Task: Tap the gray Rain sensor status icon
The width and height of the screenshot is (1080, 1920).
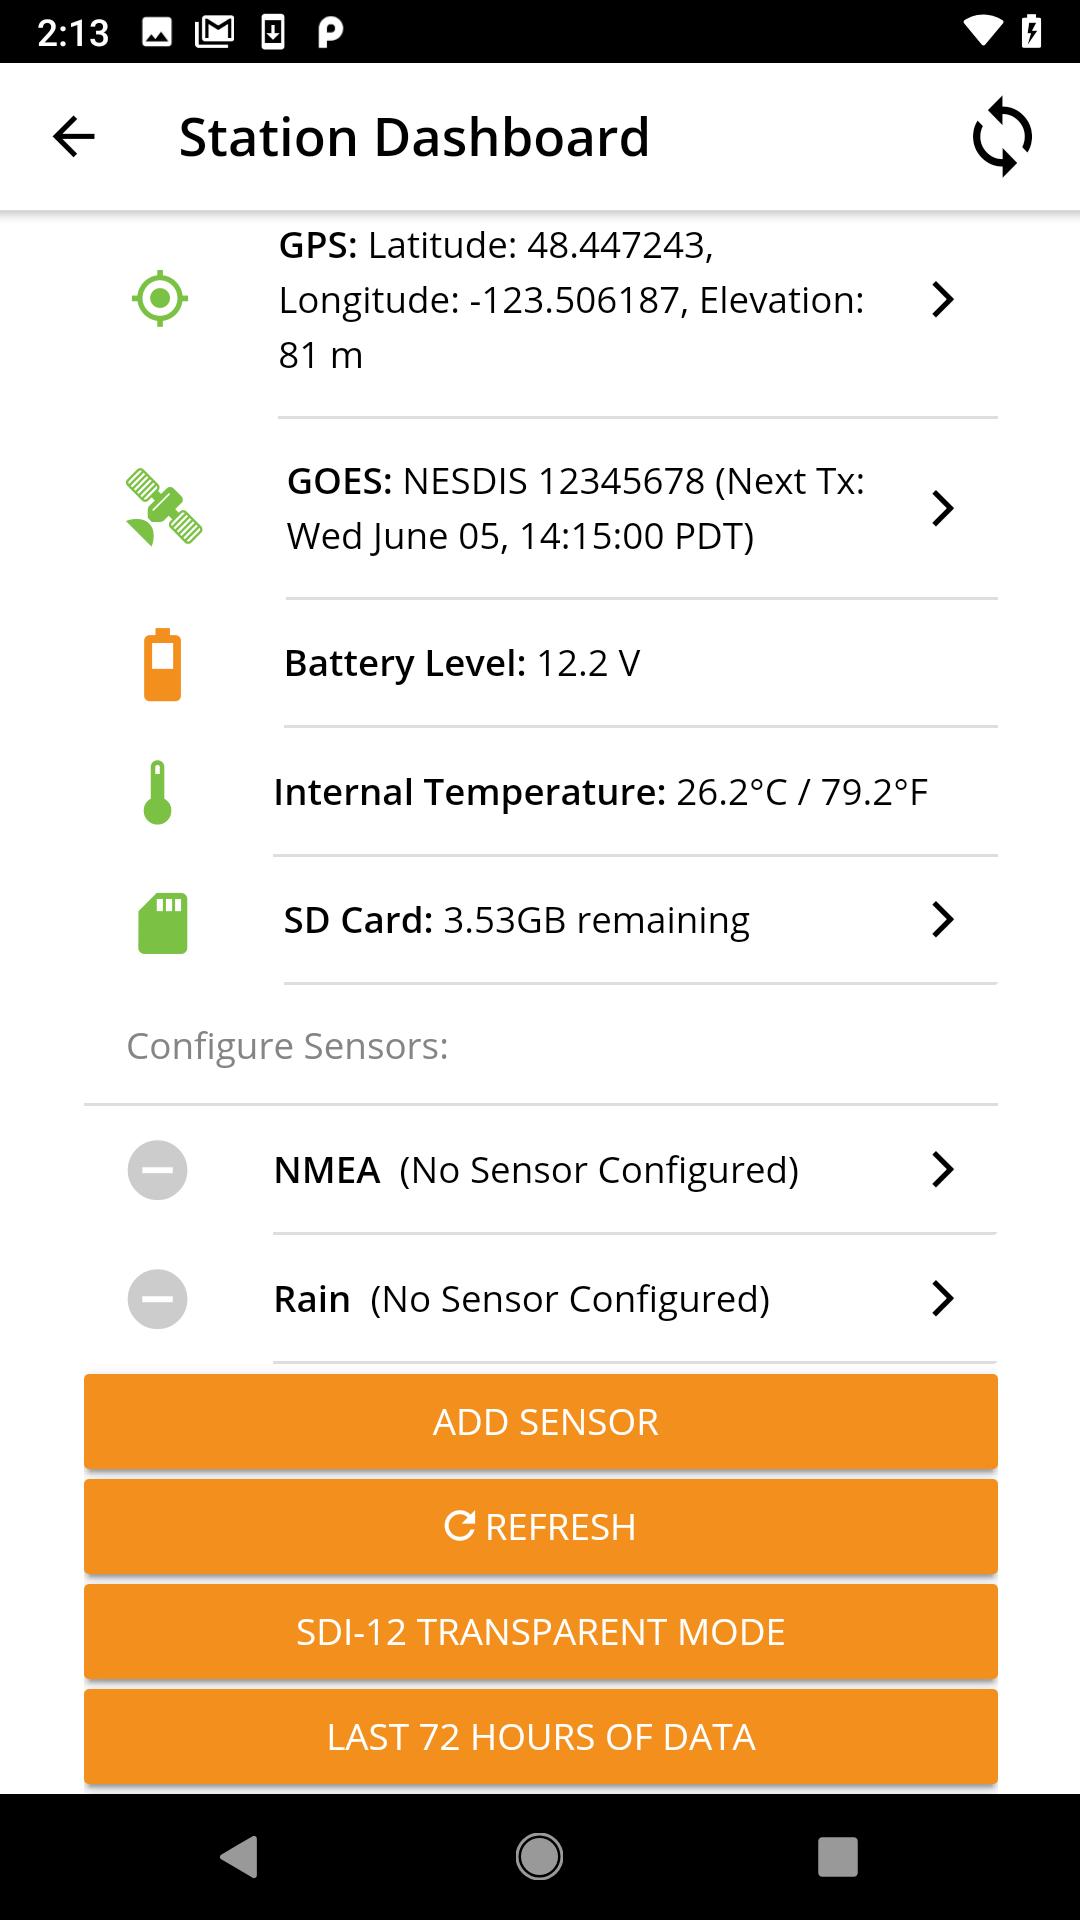Action: (158, 1298)
